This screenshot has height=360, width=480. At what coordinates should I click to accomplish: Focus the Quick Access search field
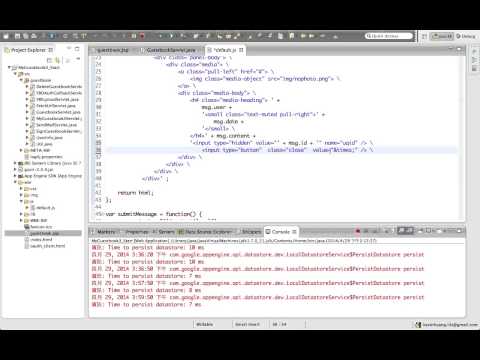389,36
